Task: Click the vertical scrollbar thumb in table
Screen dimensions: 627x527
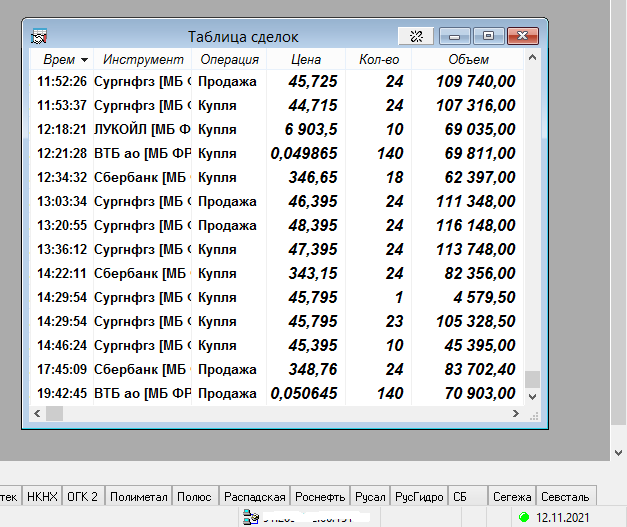Action: click(532, 379)
